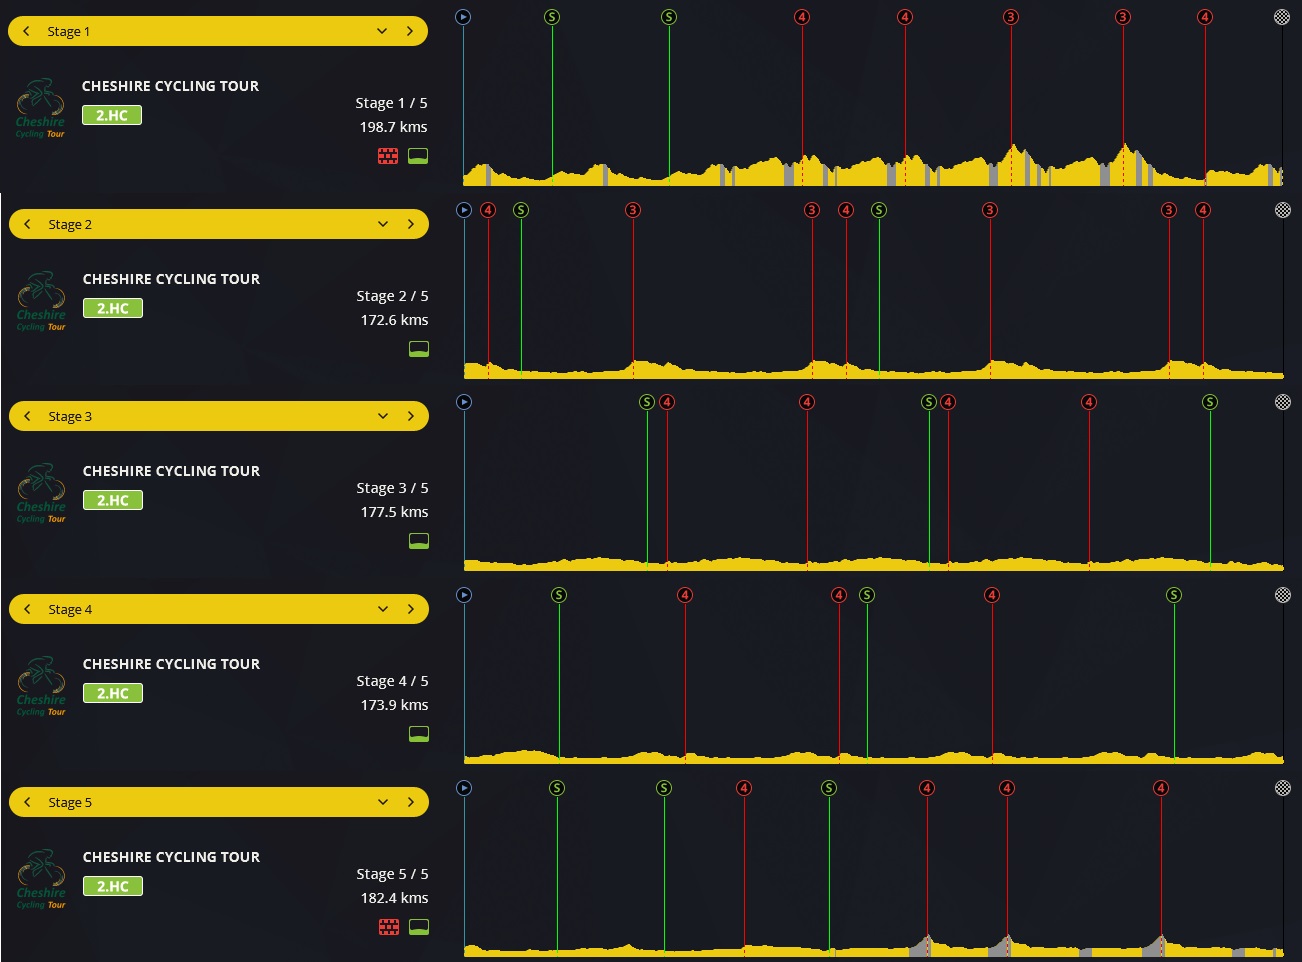This screenshot has width=1302, height=962.
Task: Click previous arrow on Stage 5 bar
Action: (x=27, y=802)
